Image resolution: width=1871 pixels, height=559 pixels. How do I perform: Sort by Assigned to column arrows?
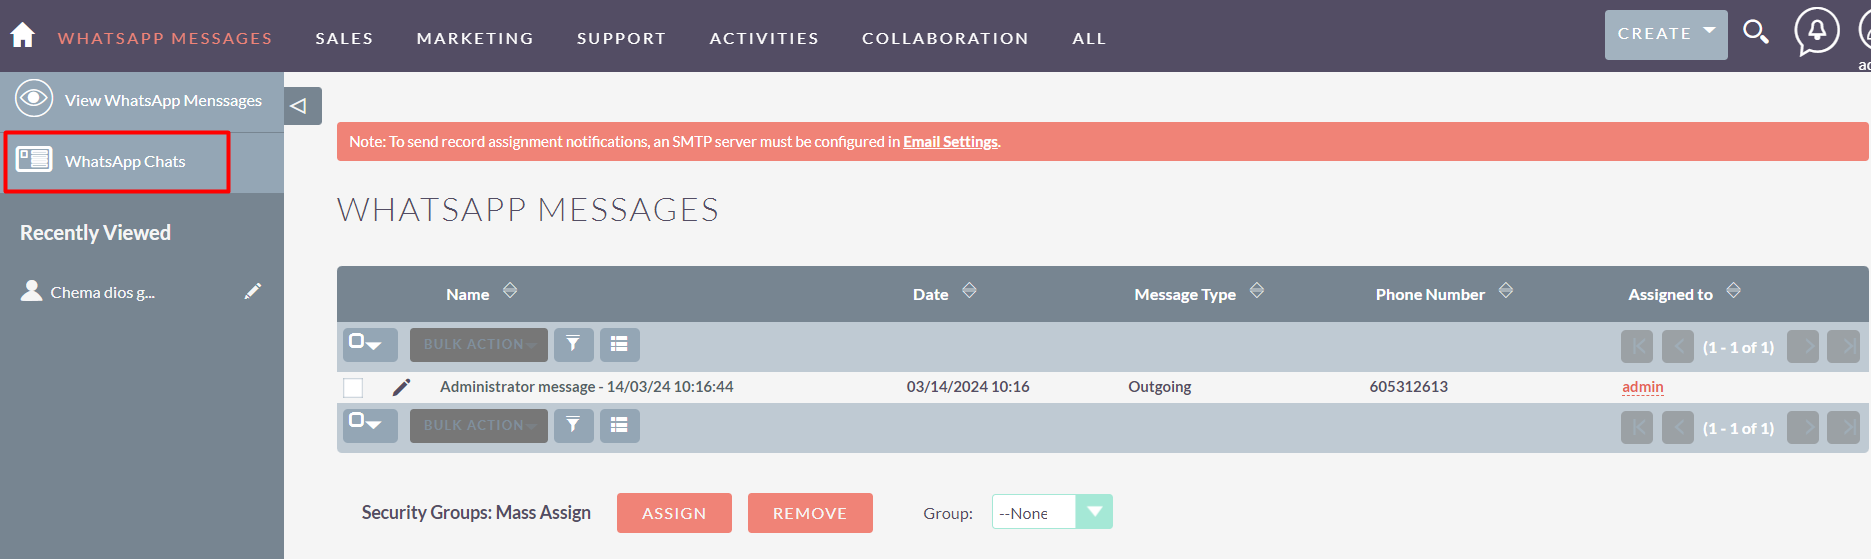click(1734, 291)
